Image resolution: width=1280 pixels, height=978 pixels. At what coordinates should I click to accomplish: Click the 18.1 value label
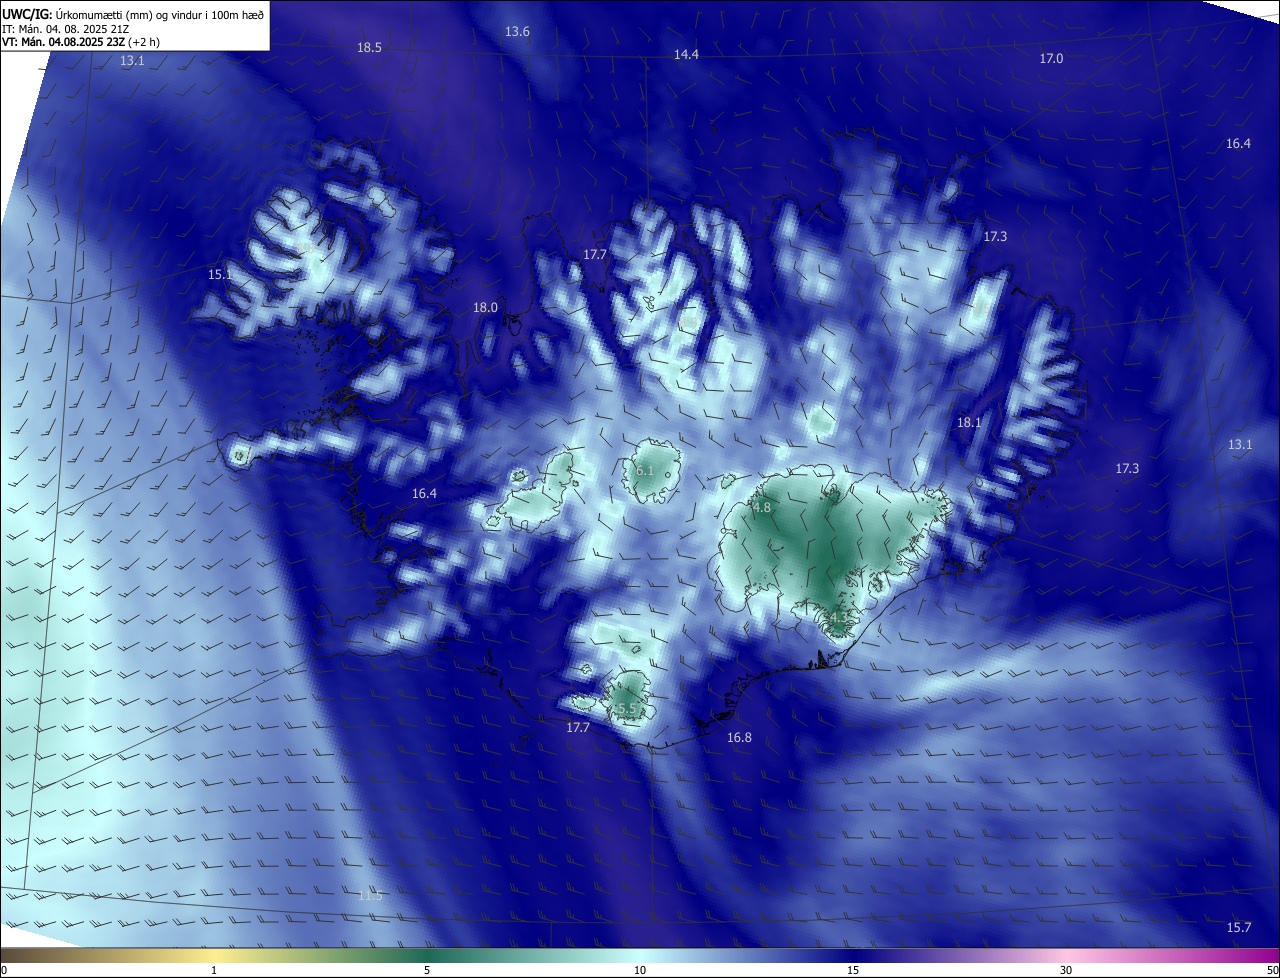coord(969,423)
